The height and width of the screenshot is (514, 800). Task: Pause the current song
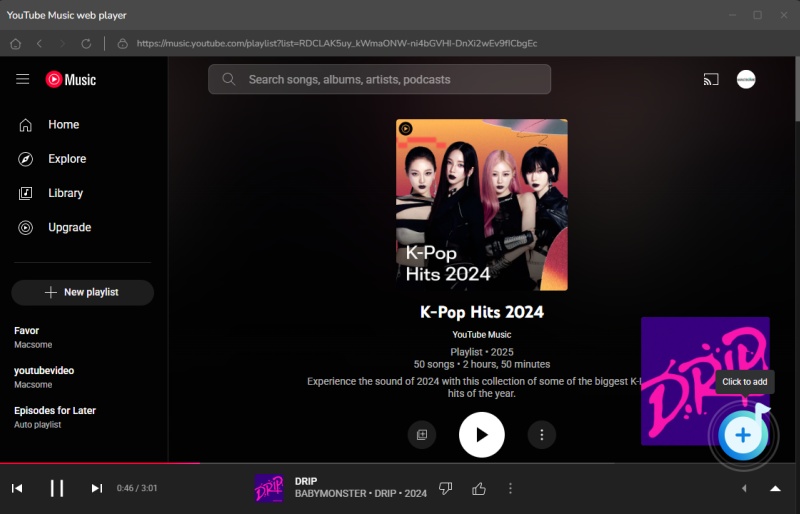click(57, 488)
